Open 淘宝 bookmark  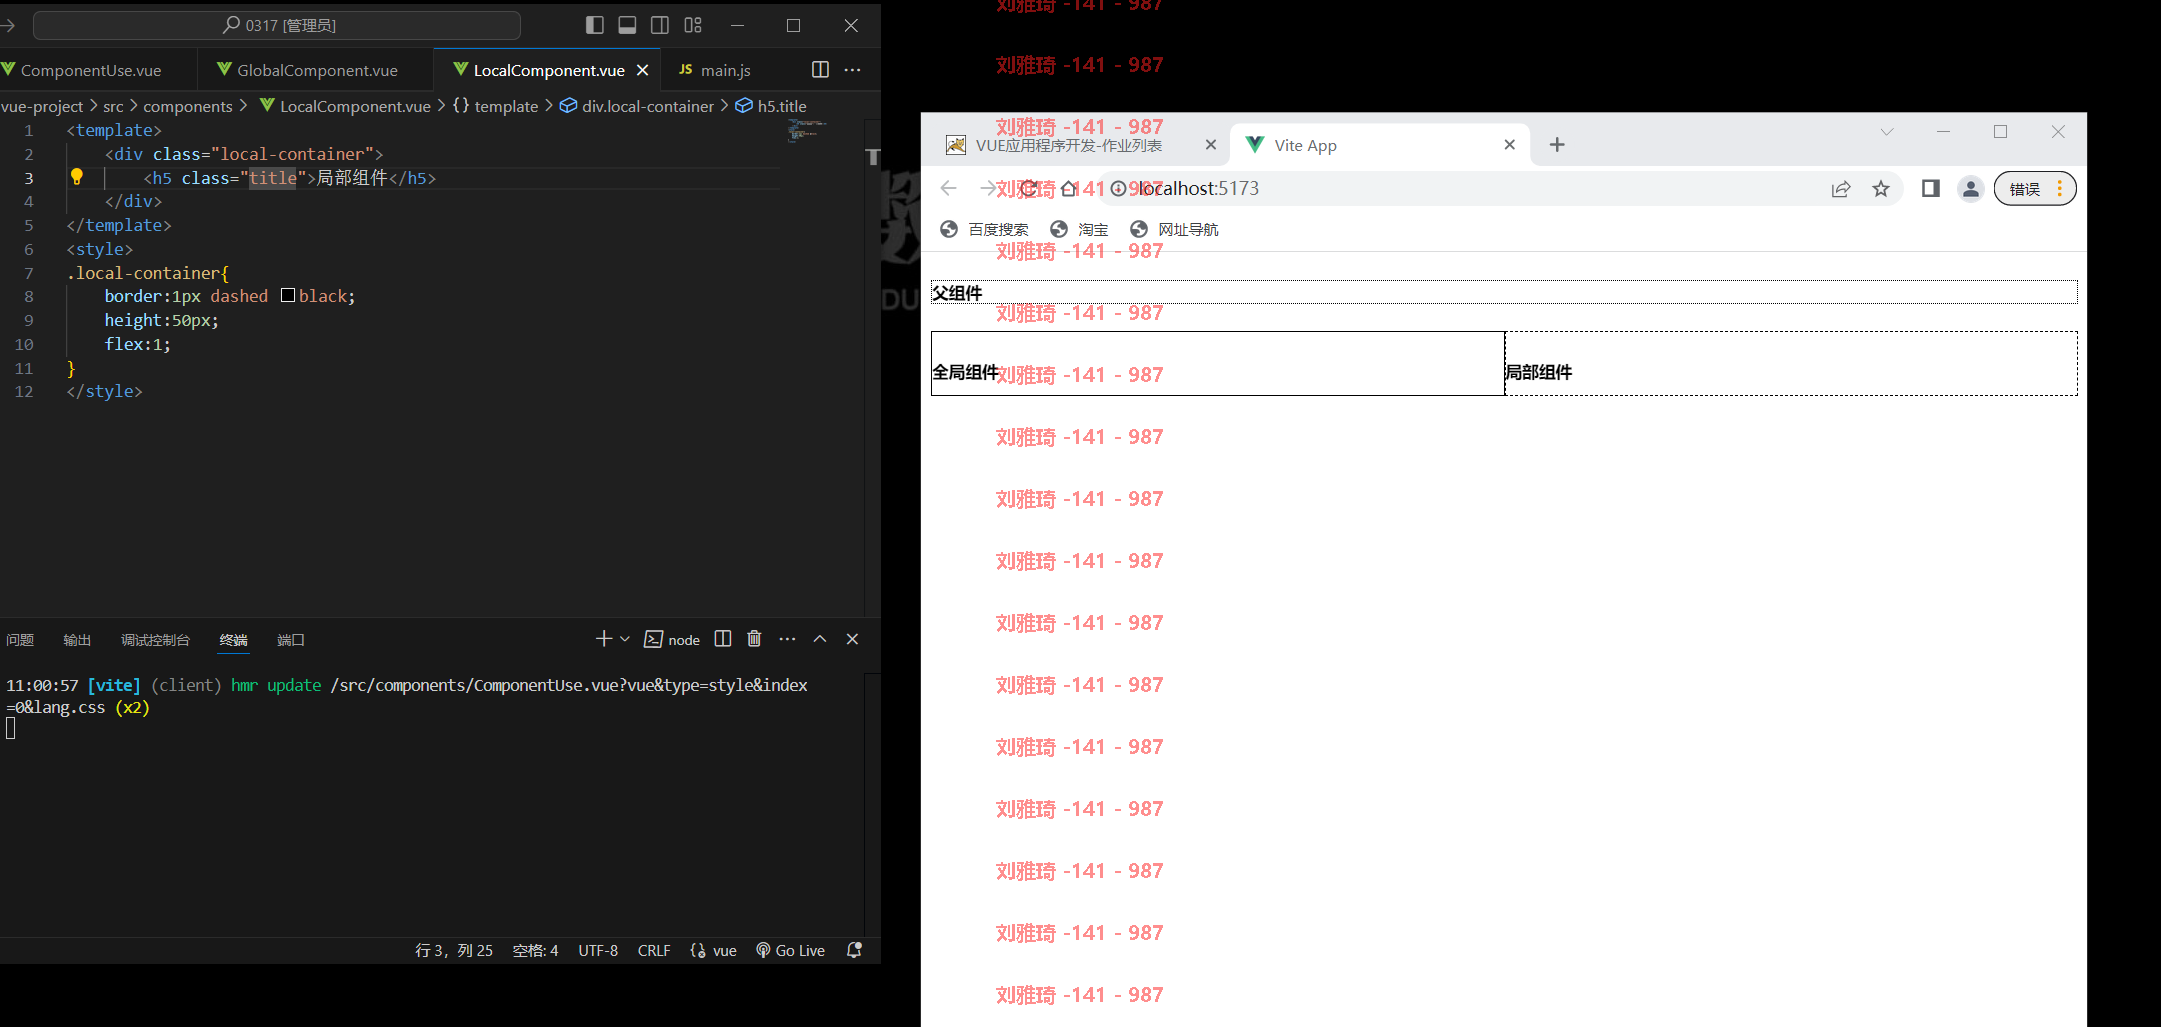click(1080, 229)
